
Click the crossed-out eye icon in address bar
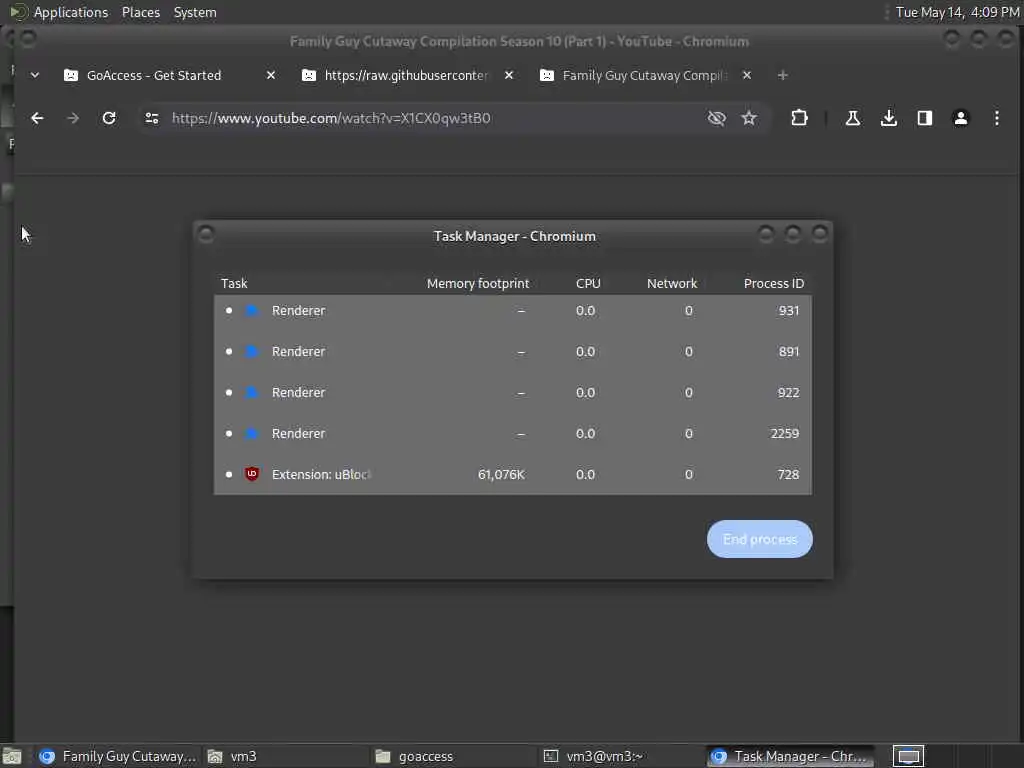coord(716,118)
